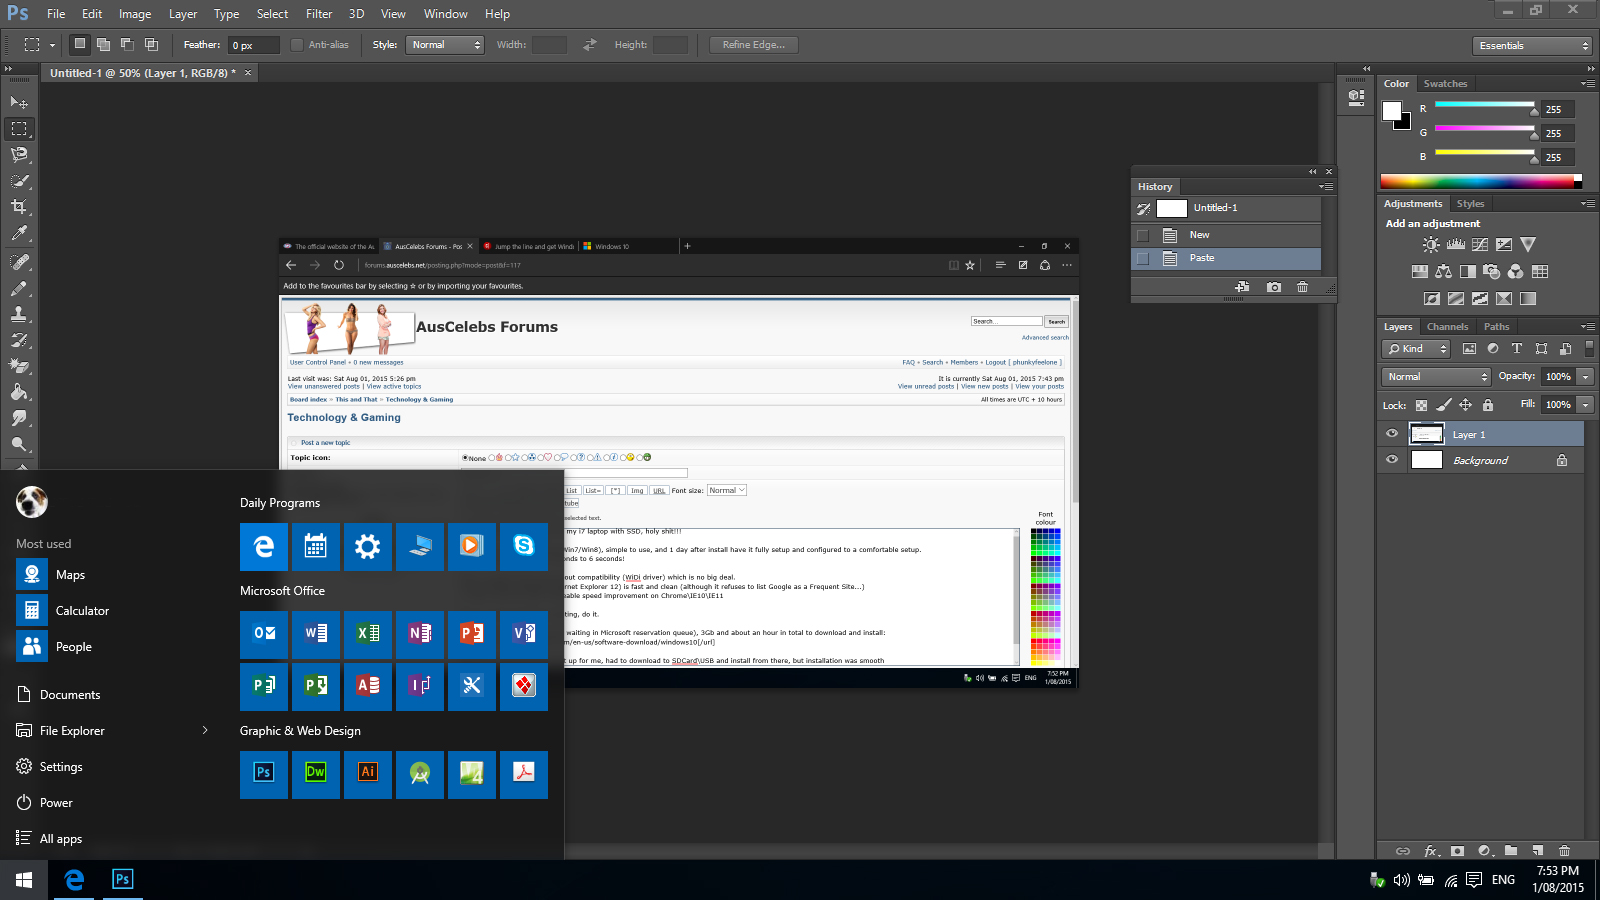Open the Essentials workspace dropdown
The width and height of the screenshot is (1600, 900).
(x=1532, y=46)
